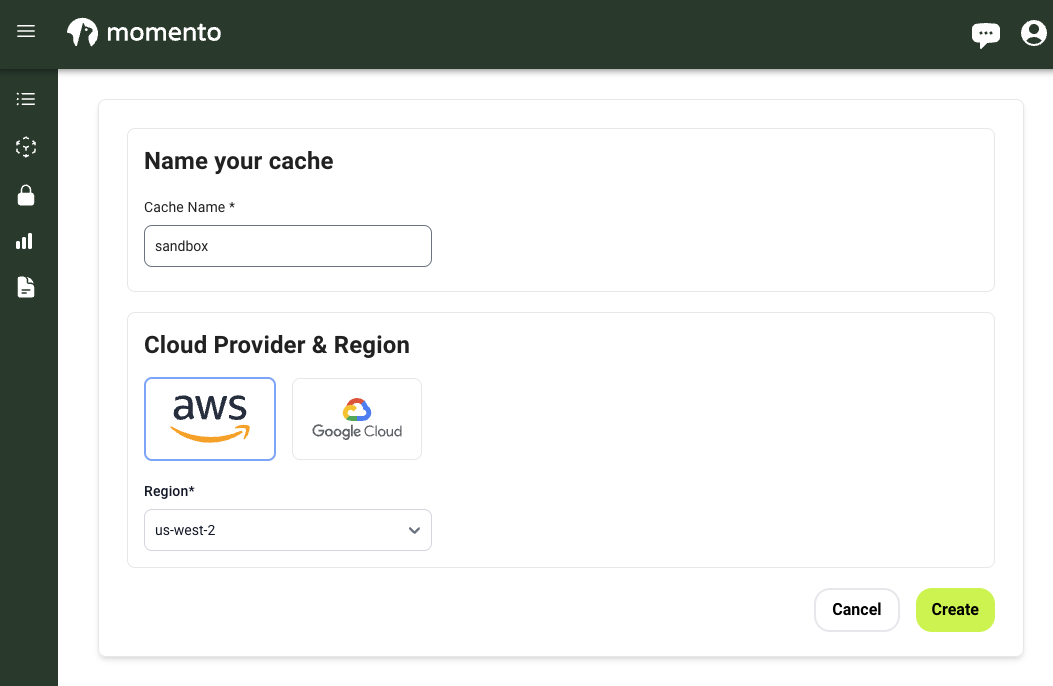Select AWS as cloud provider
1053x686 pixels.
210,419
